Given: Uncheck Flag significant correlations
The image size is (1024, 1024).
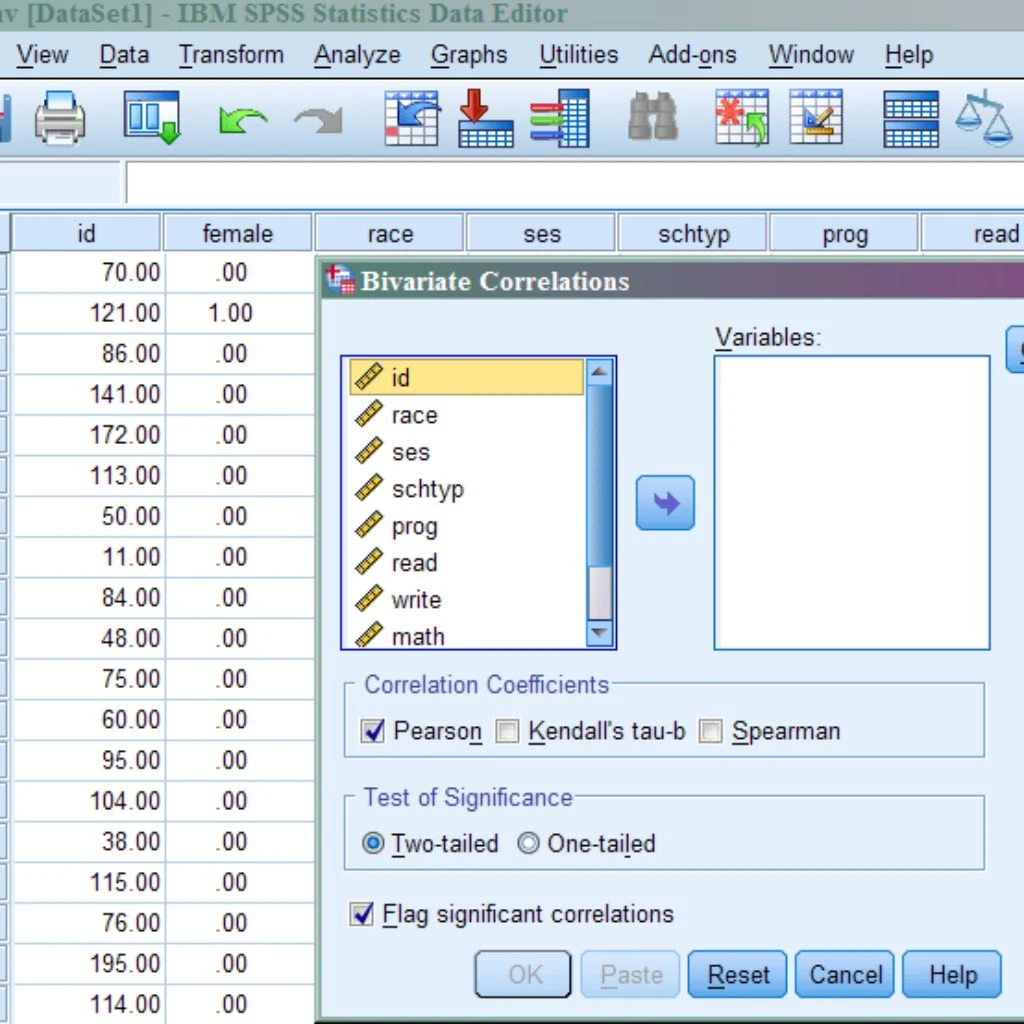Looking at the screenshot, I should [361, 914].
